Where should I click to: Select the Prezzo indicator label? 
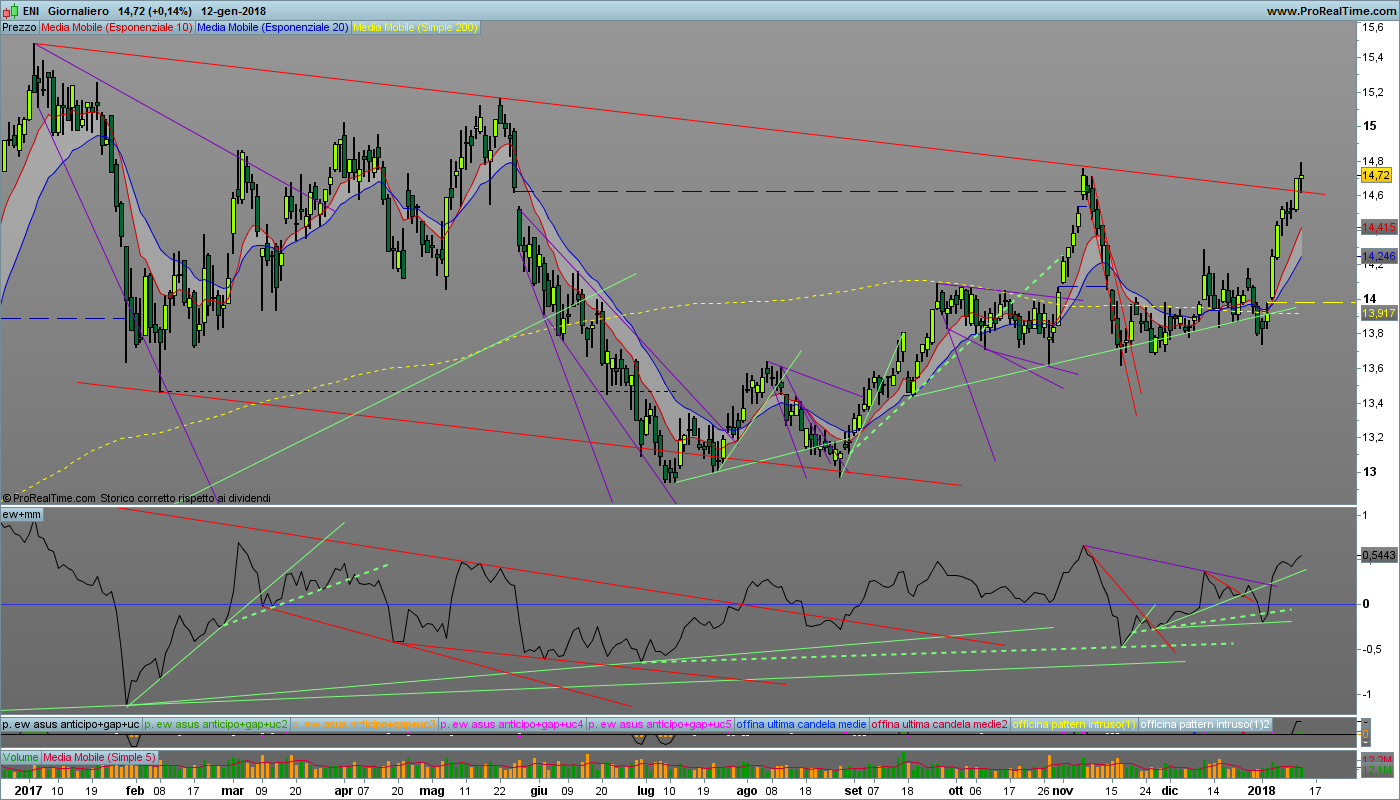[x=20, y=27]
